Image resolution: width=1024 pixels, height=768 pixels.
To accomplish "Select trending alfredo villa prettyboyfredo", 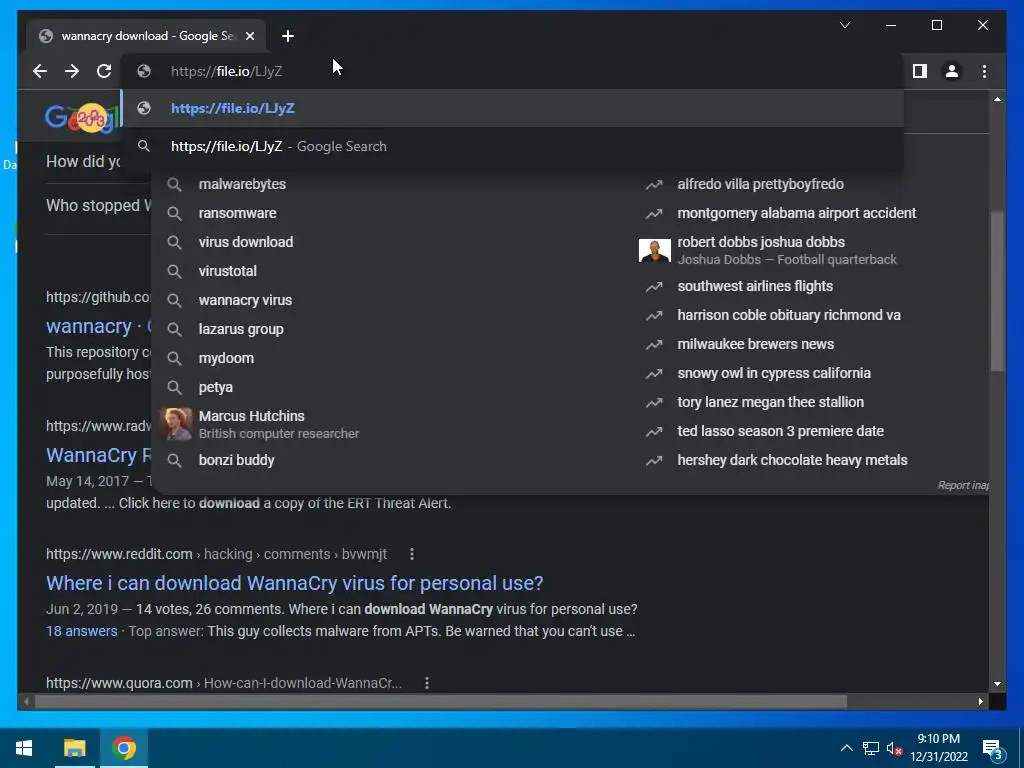I will pos(760,184).
